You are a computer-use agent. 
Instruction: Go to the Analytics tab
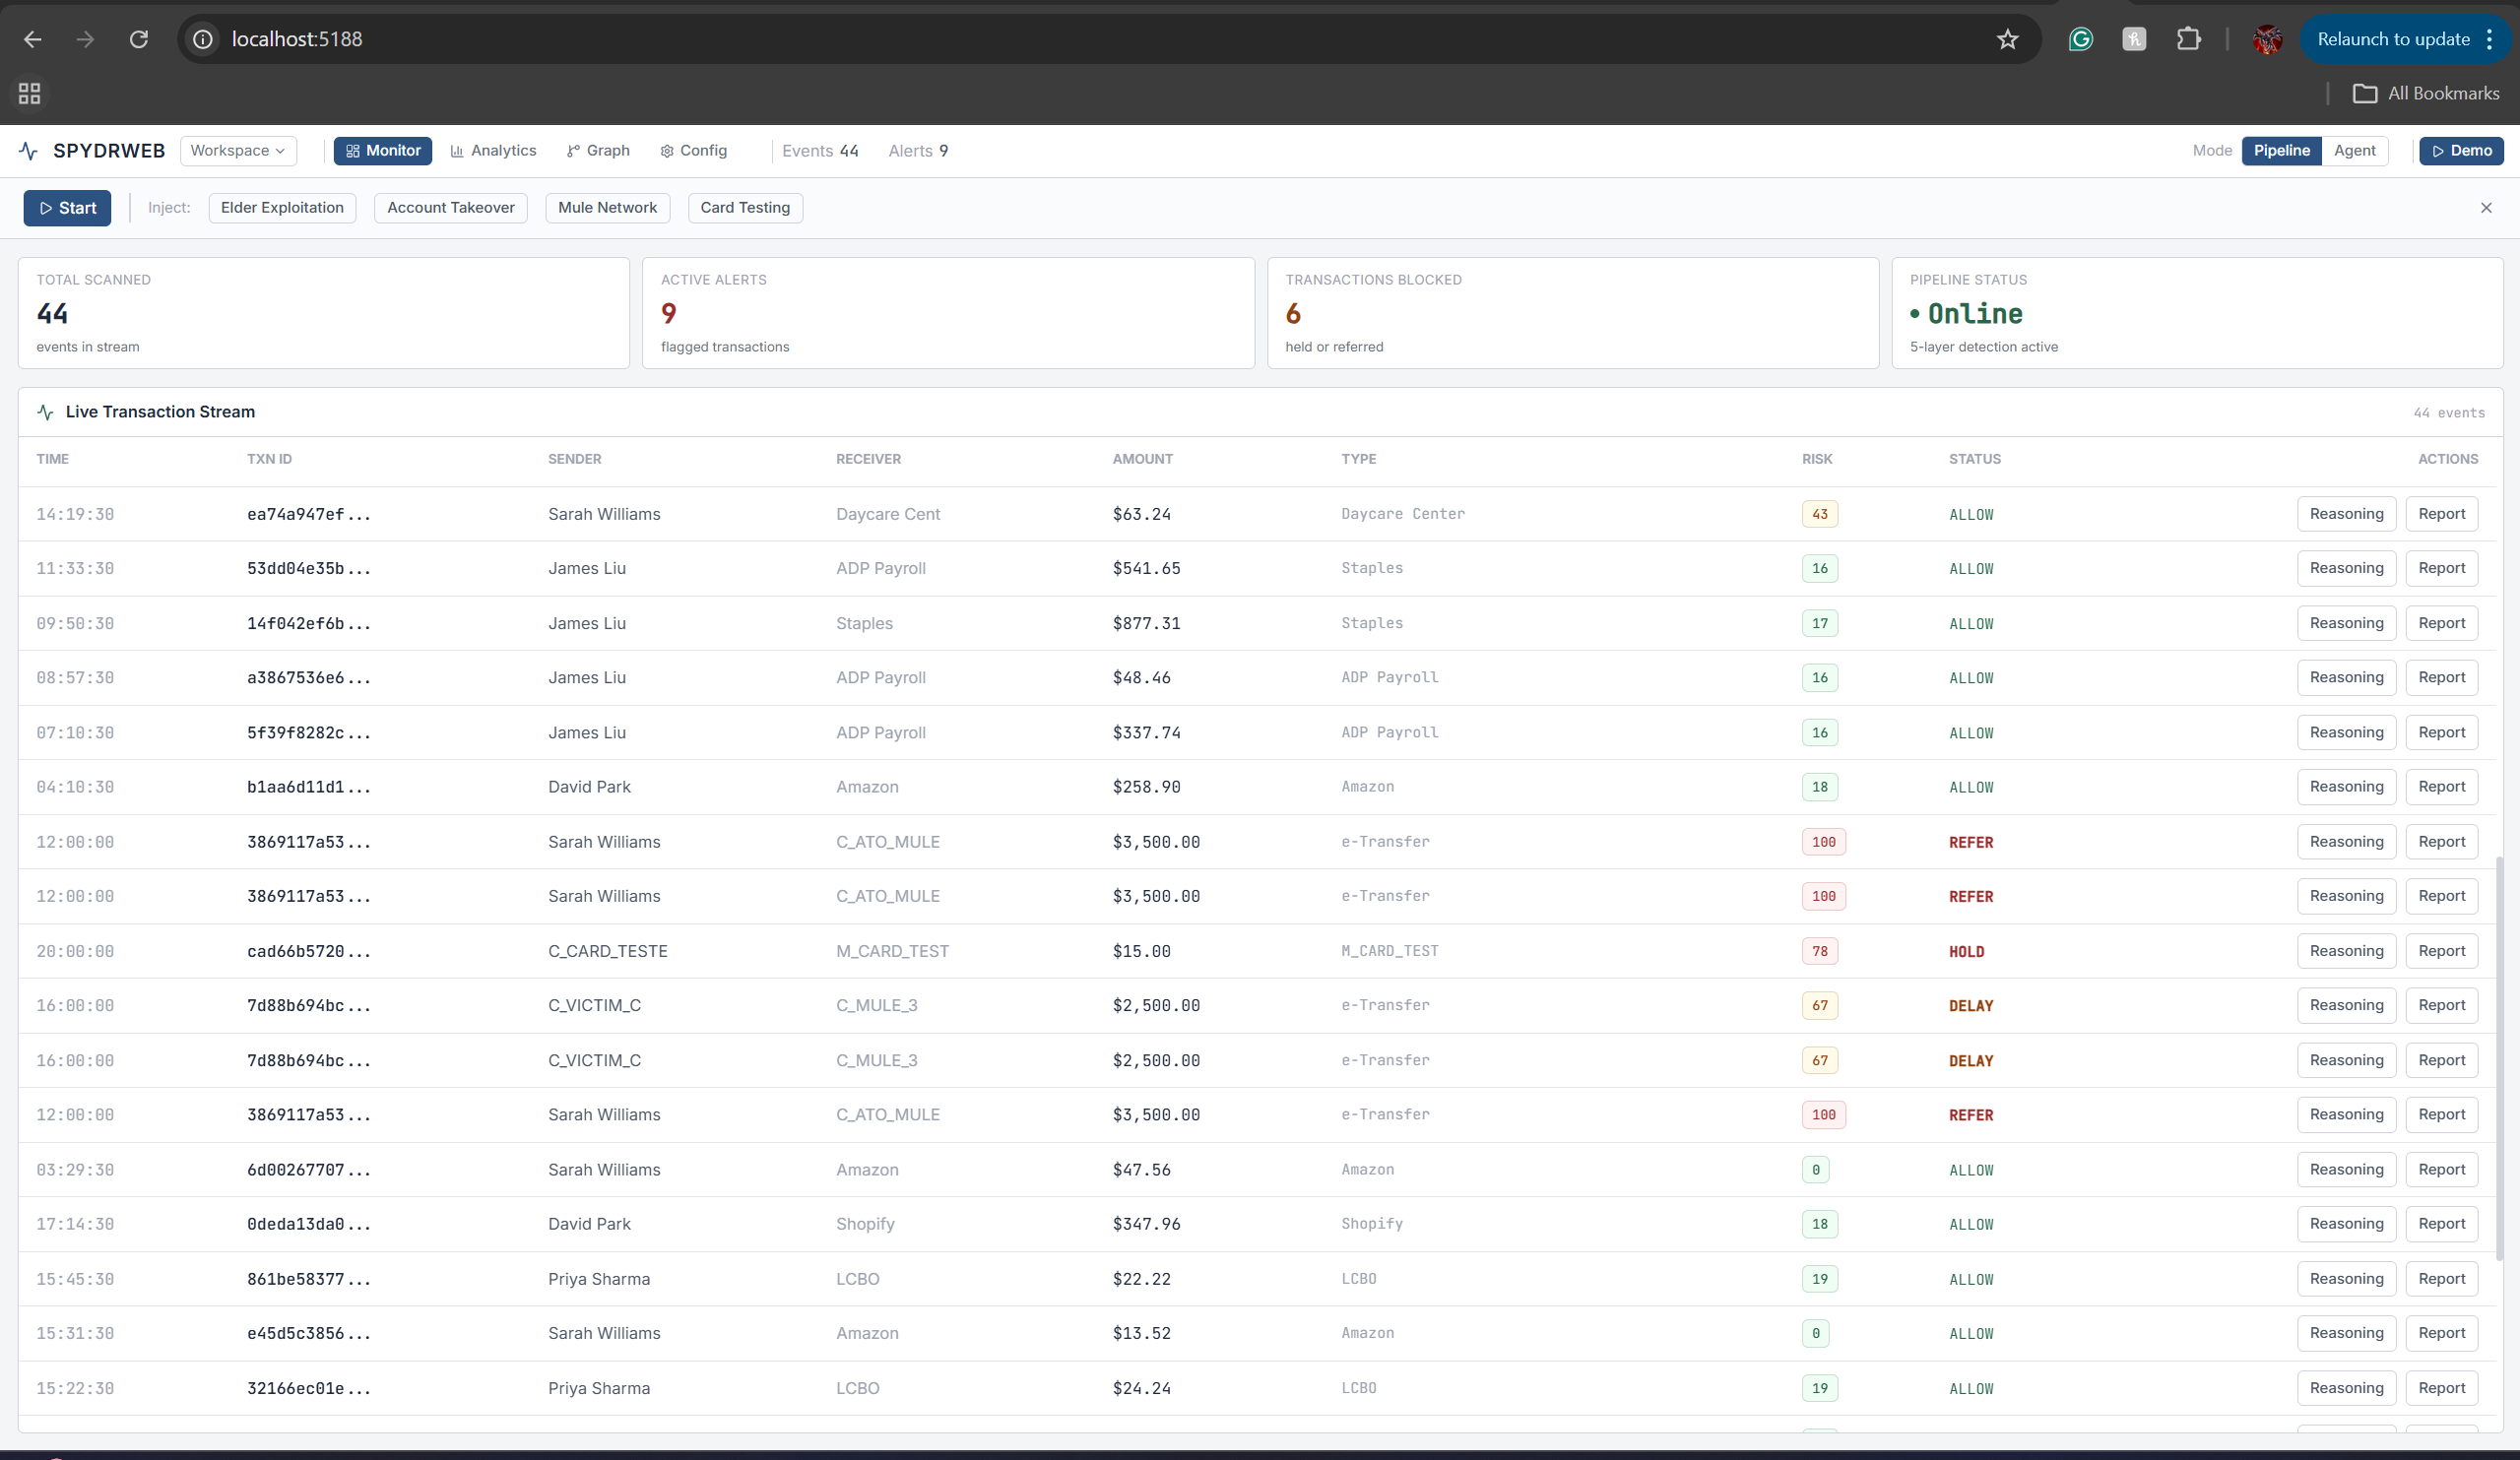[x=493, y=151]
